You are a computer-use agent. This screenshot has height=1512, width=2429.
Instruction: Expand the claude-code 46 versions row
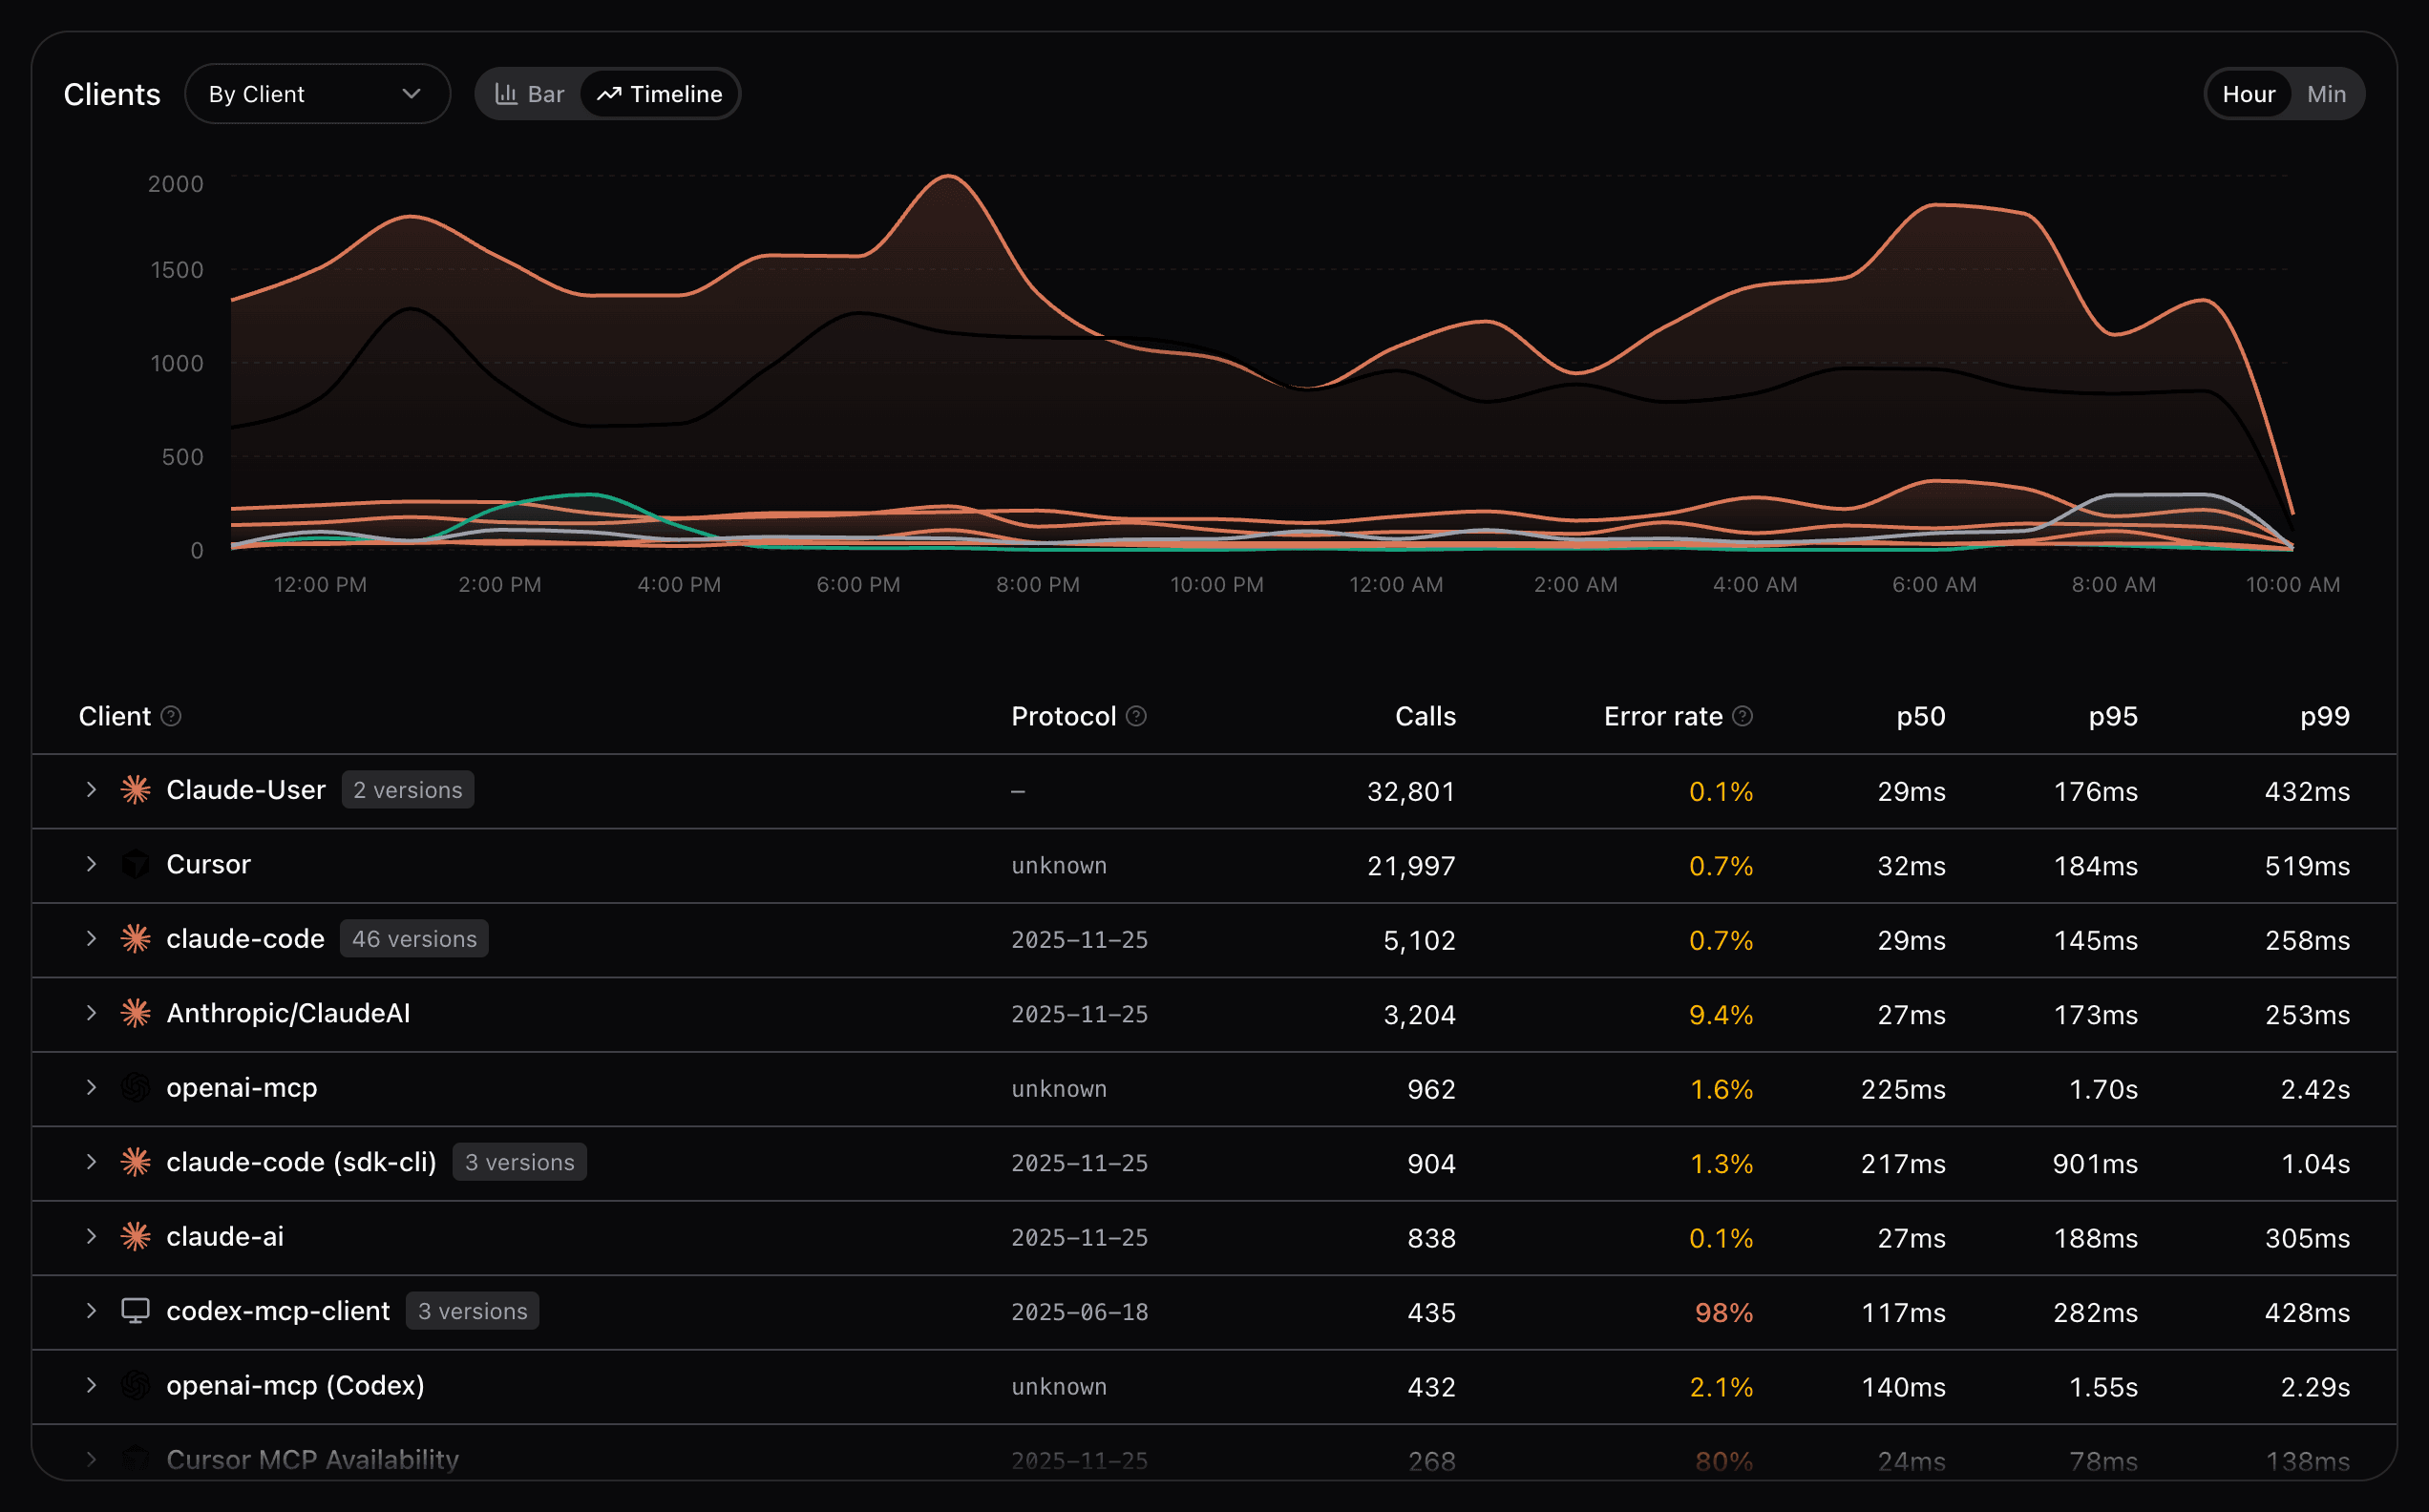click(91, 939)
